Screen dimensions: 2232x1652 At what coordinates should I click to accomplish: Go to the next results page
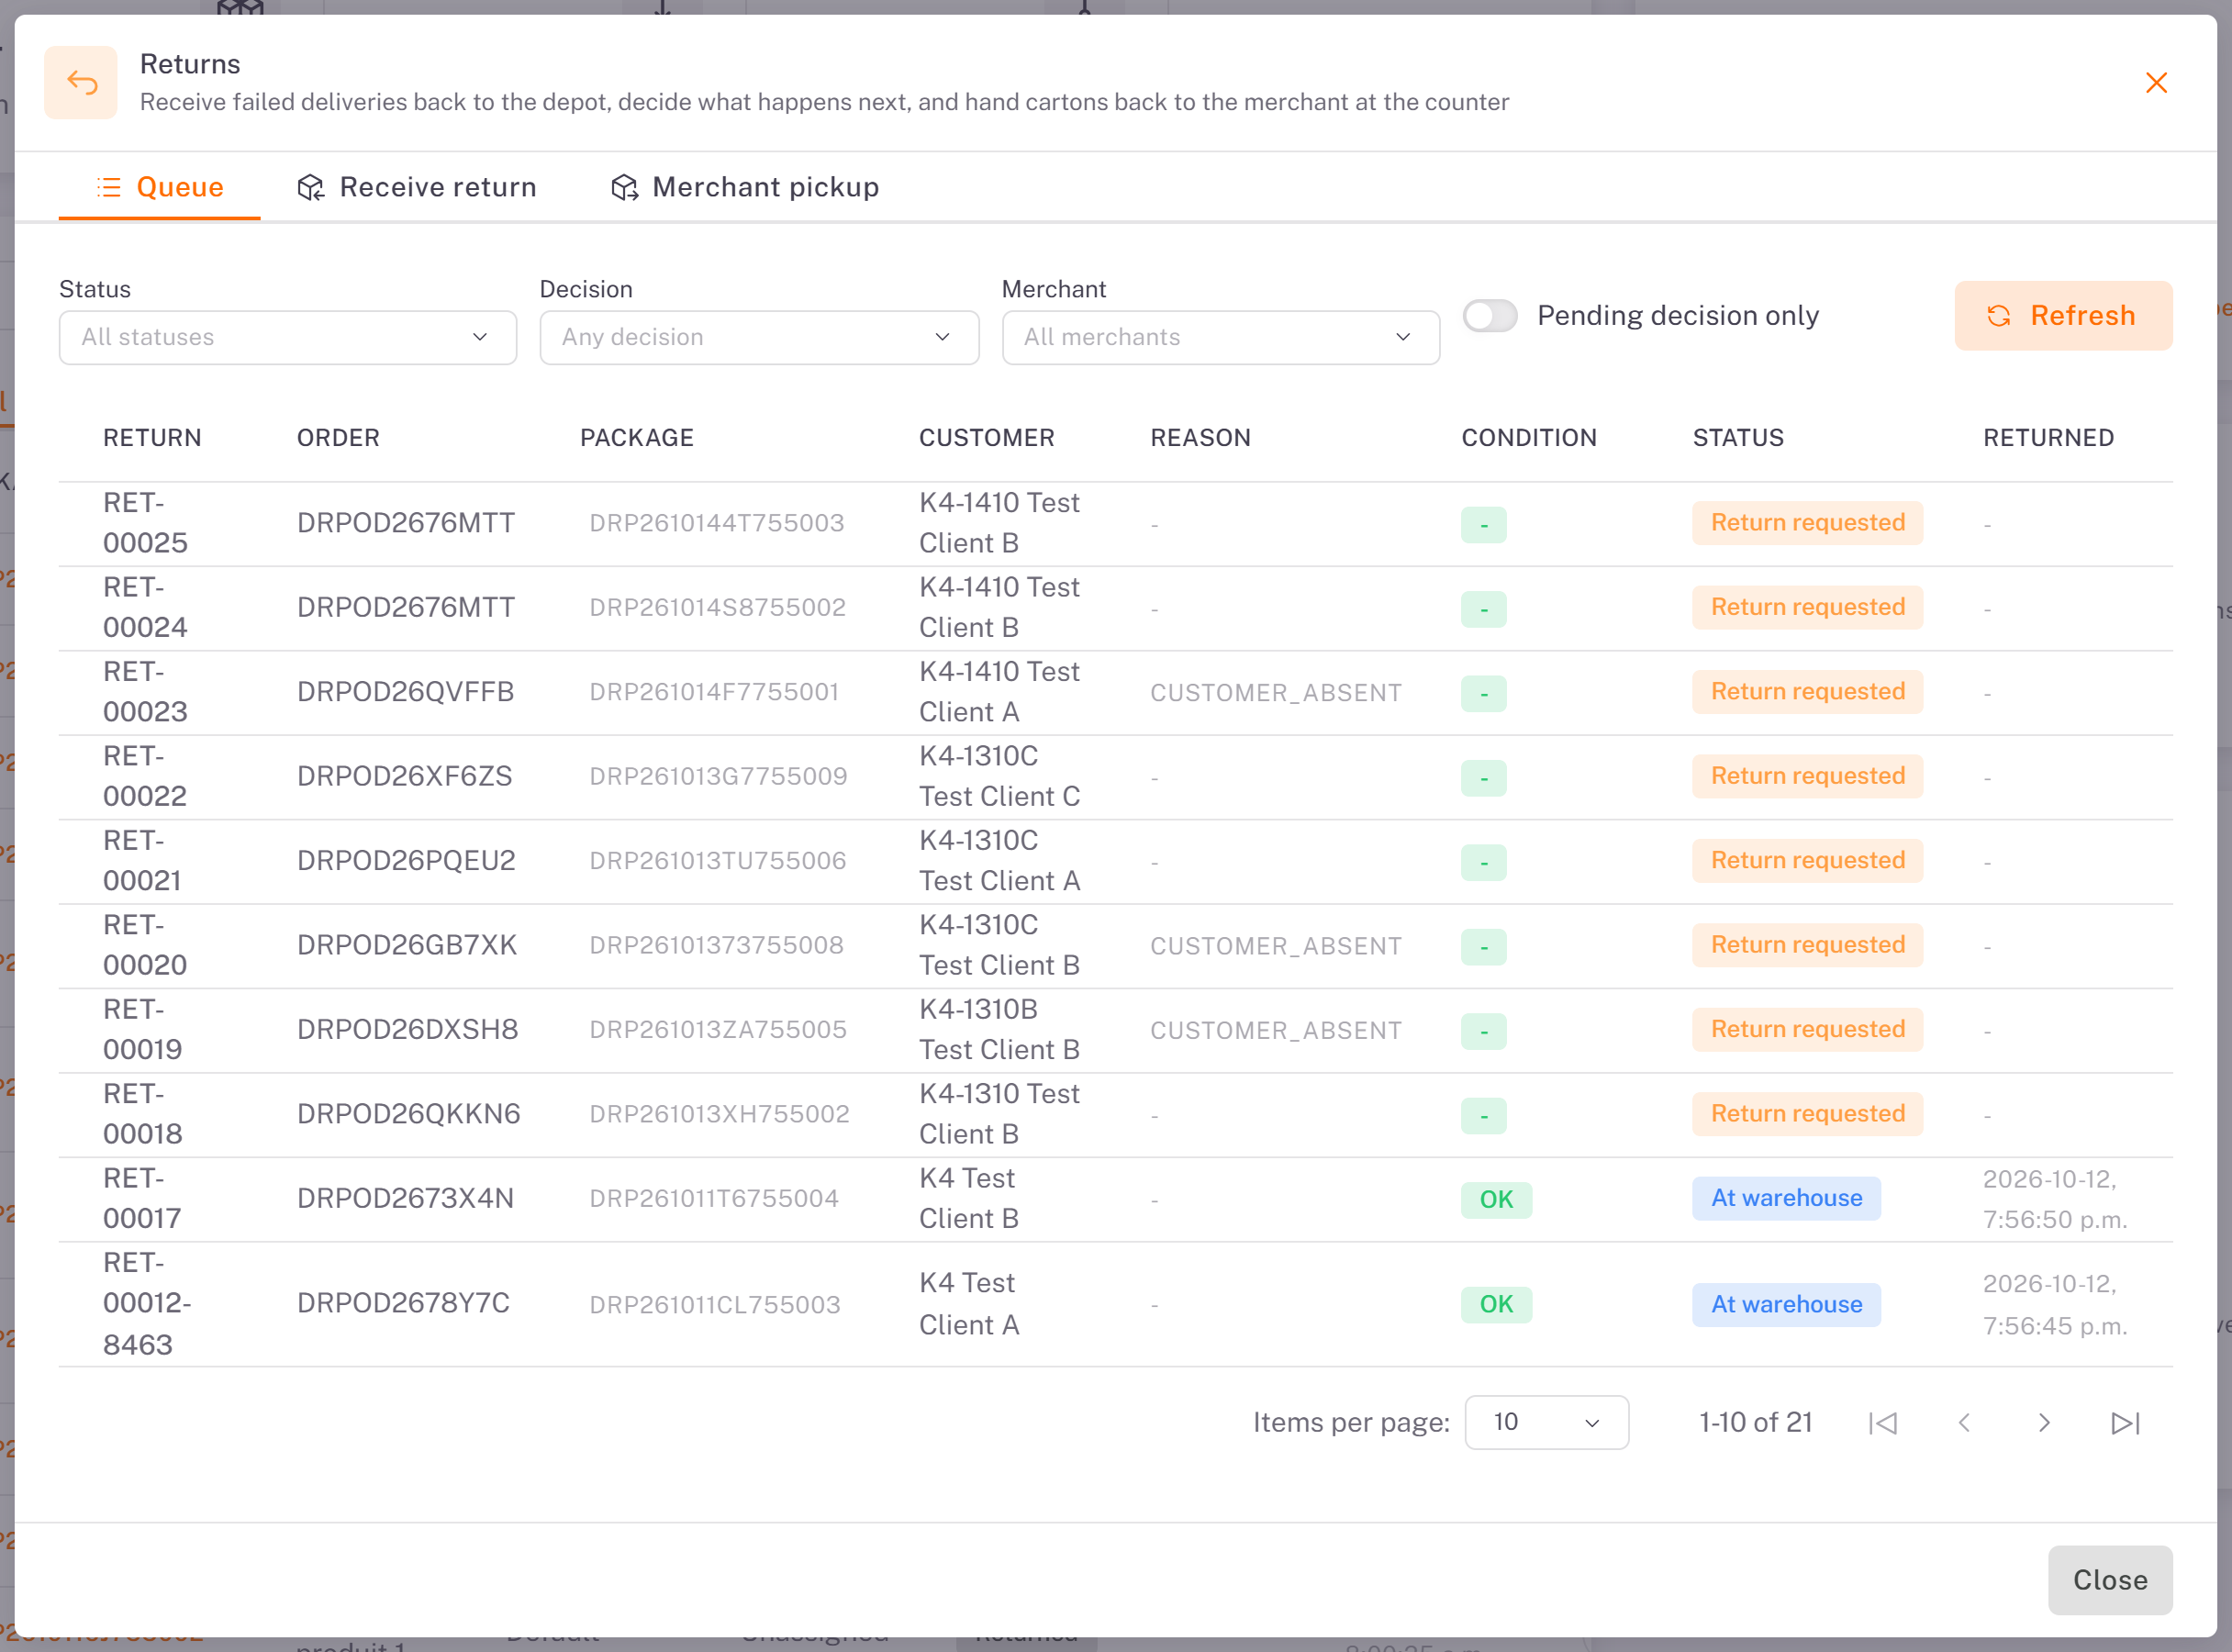[x=2044, y=1422]
